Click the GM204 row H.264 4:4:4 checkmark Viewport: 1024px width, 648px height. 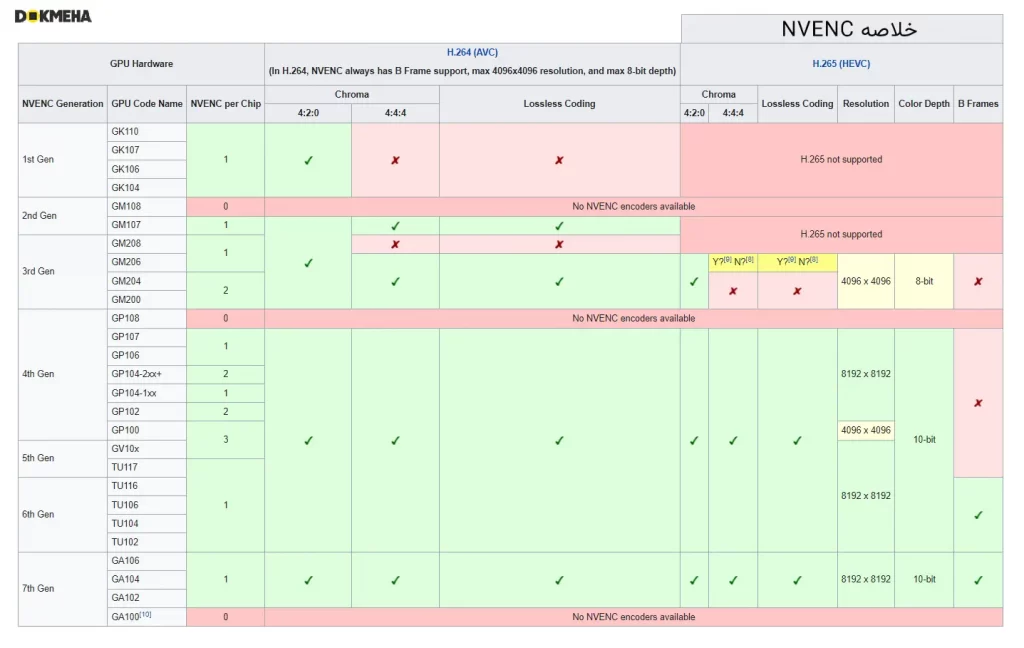click(395, 282)
